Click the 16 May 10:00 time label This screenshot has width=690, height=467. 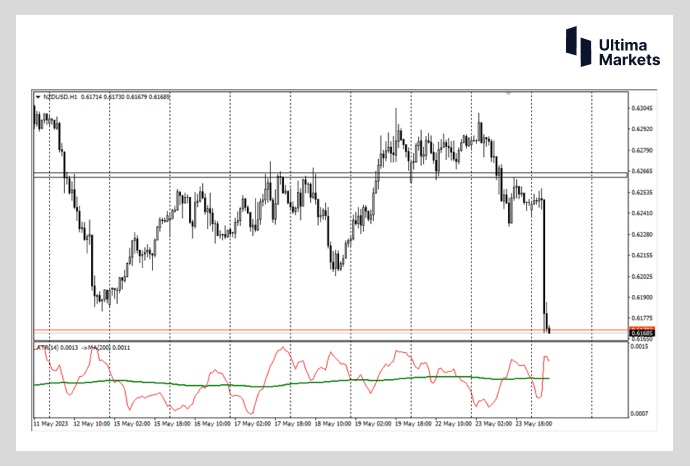(x=212, y=423)
